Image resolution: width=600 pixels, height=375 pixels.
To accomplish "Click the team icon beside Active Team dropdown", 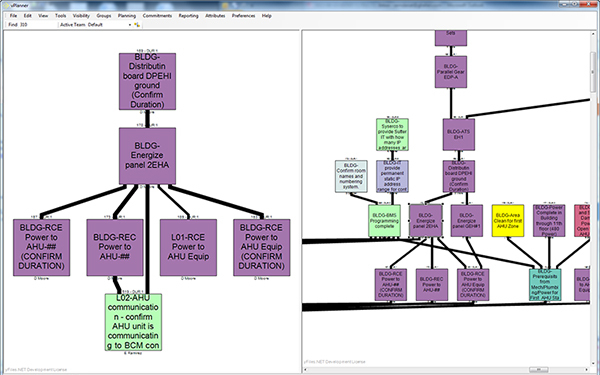I will pos(137,25).
